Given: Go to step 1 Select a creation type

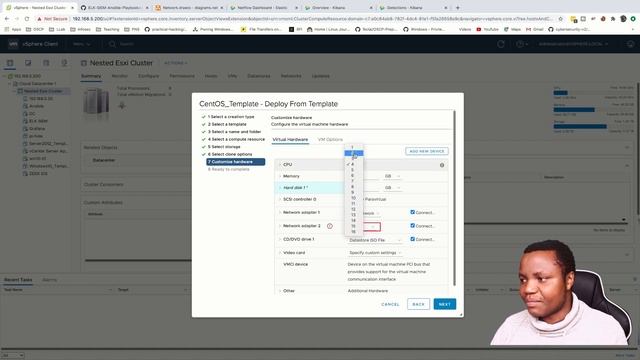Looking at the screenshot, I should [x=231, y=117].
